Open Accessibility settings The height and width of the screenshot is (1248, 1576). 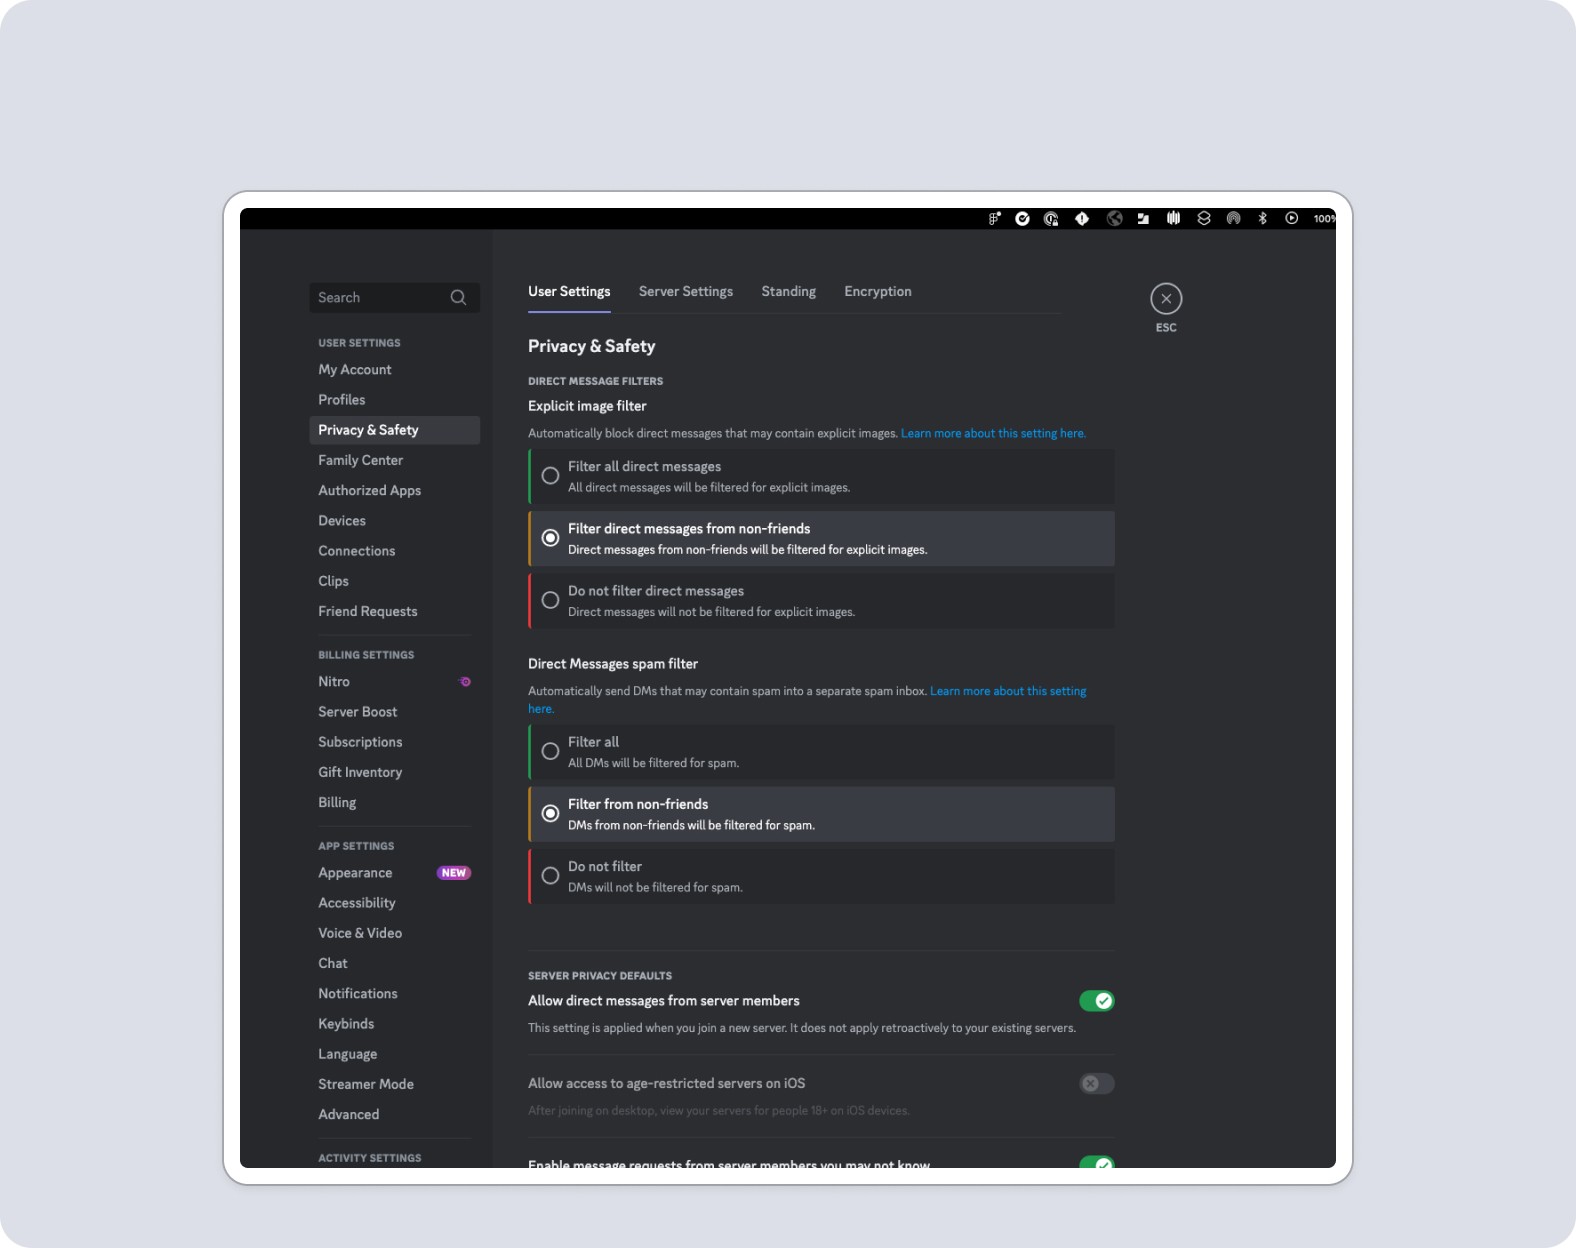point(394,903)
